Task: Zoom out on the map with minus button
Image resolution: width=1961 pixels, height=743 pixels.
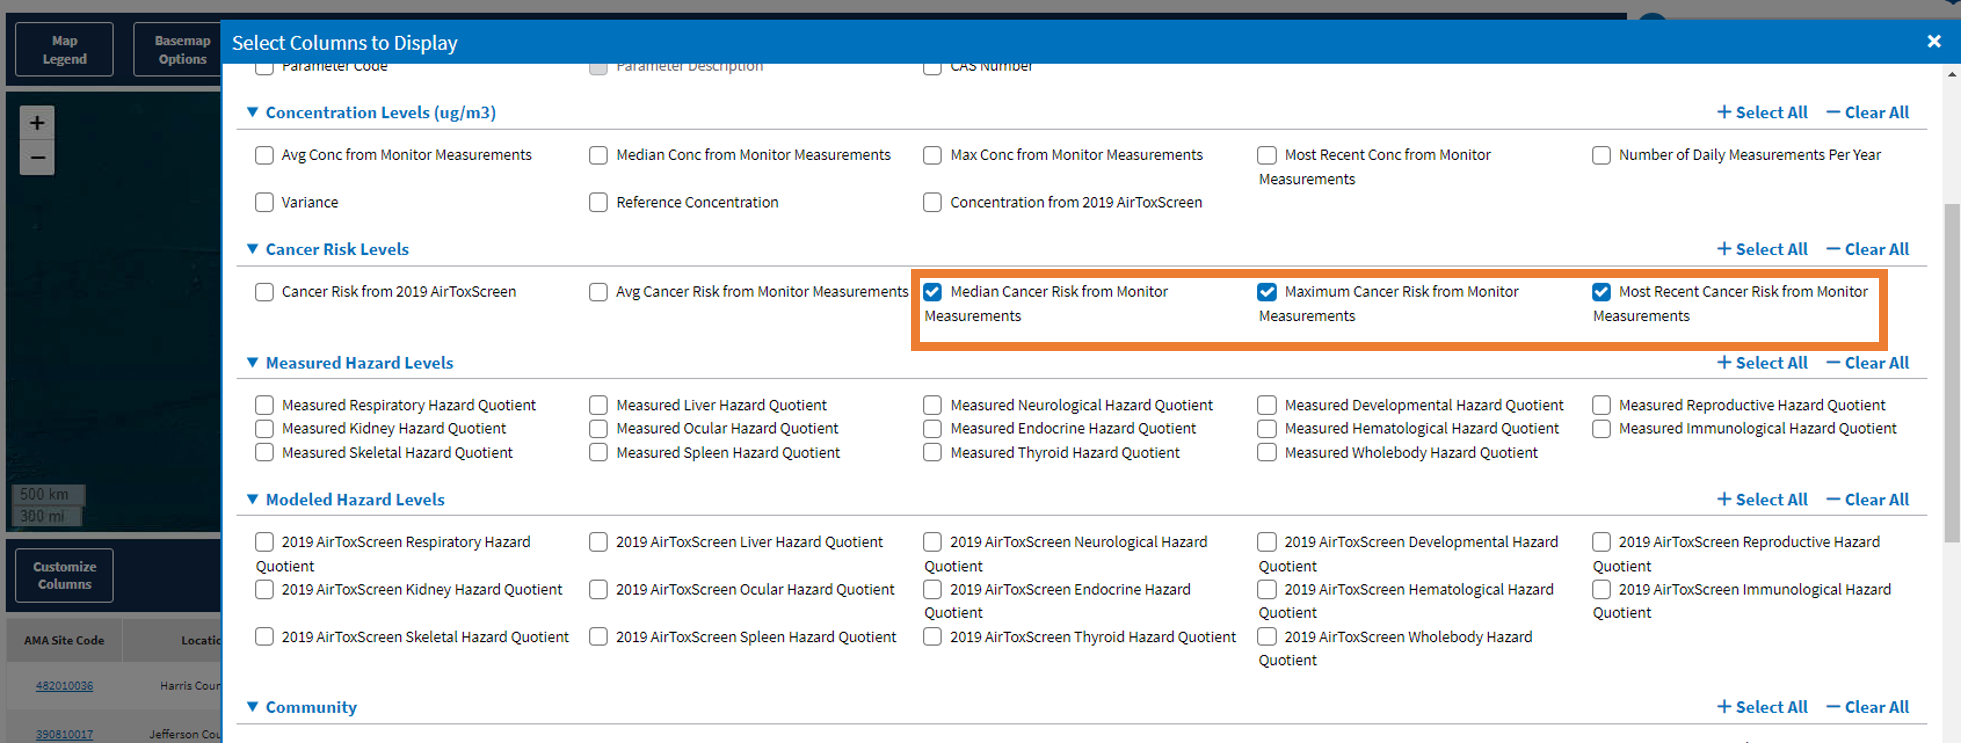Action: coord(37,158)
